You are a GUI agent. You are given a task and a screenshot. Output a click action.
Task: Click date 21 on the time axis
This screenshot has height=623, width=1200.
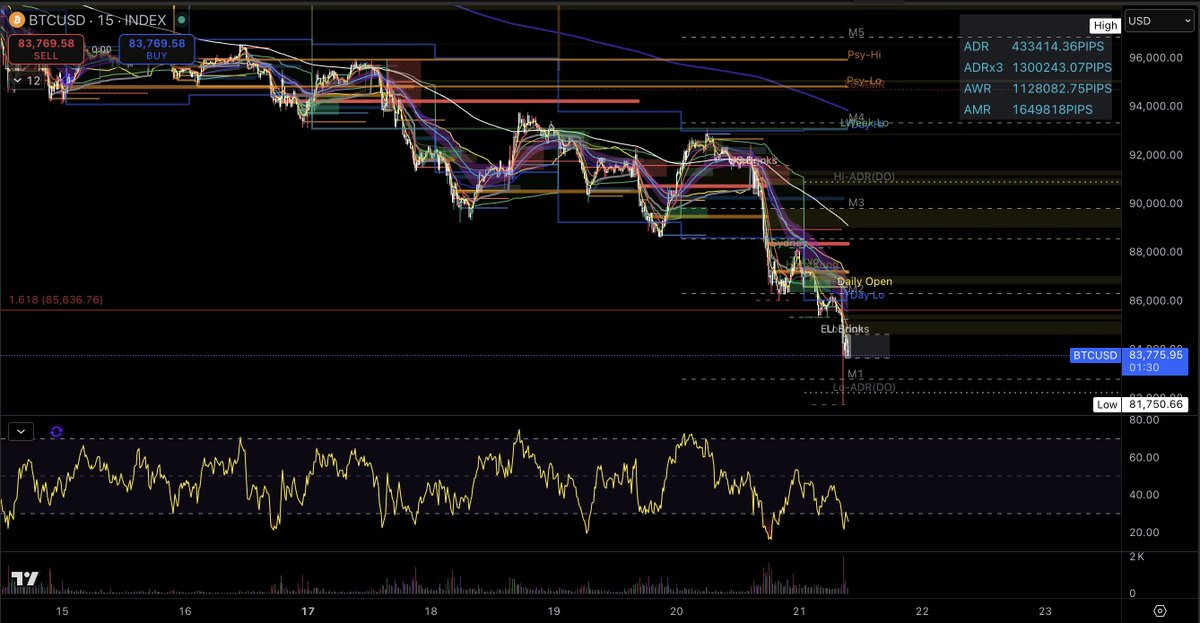799,610
